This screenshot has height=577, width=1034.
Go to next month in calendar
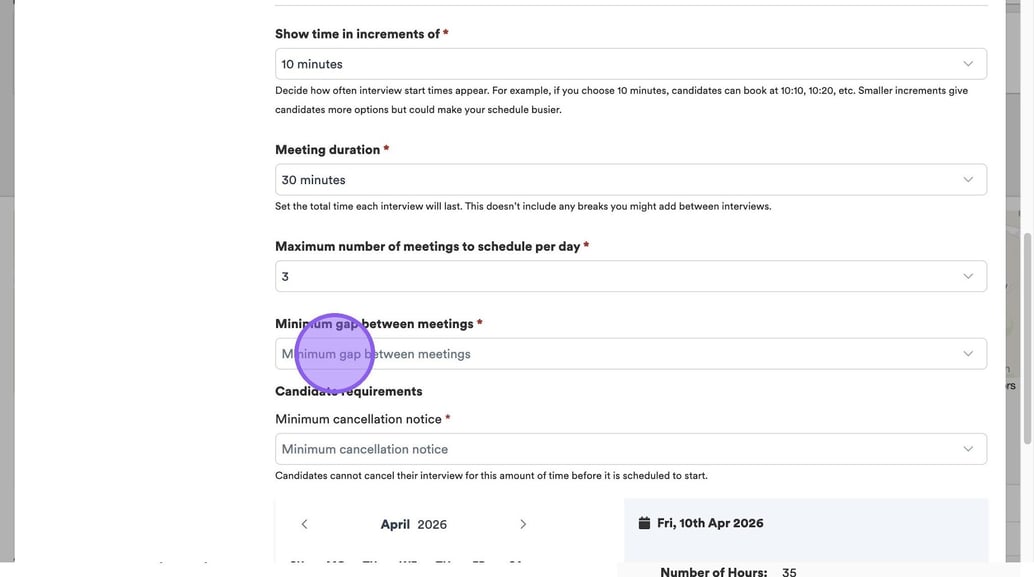523,524
